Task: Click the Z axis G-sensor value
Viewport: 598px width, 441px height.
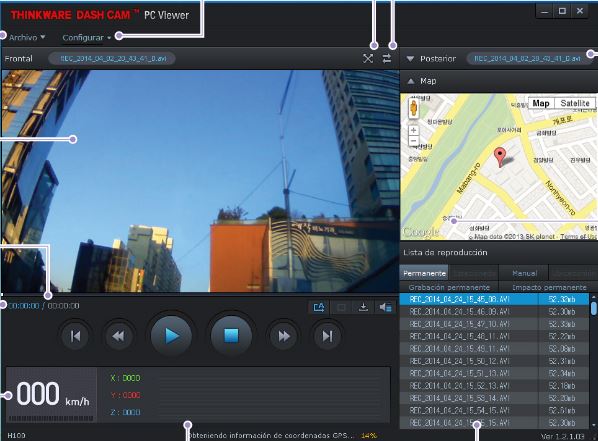Action: tap(125, 412)
